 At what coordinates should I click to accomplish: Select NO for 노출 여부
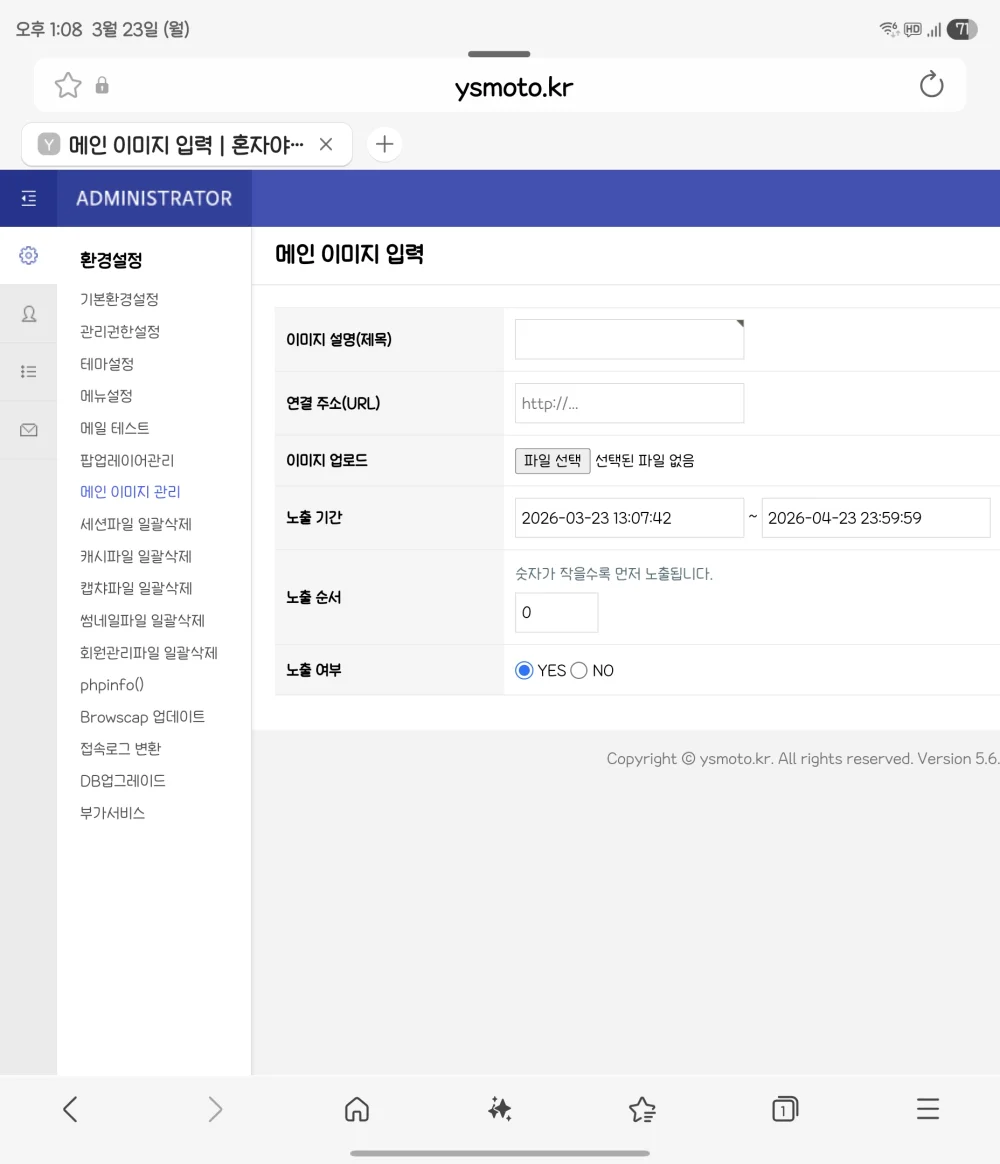click(x=579, y=670)
